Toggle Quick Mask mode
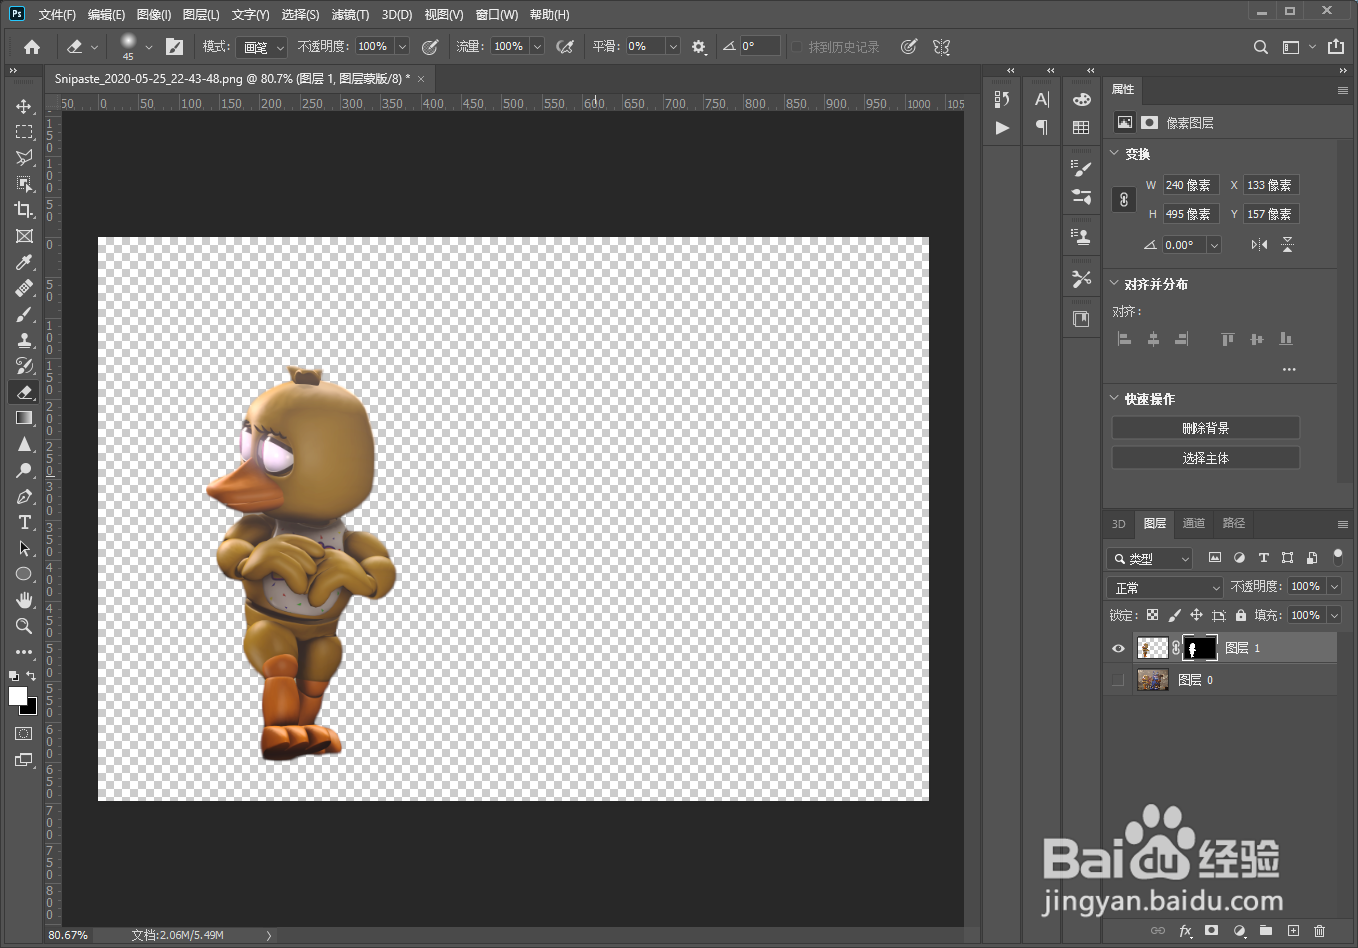The image size is (1358, 948). (24, 734)
